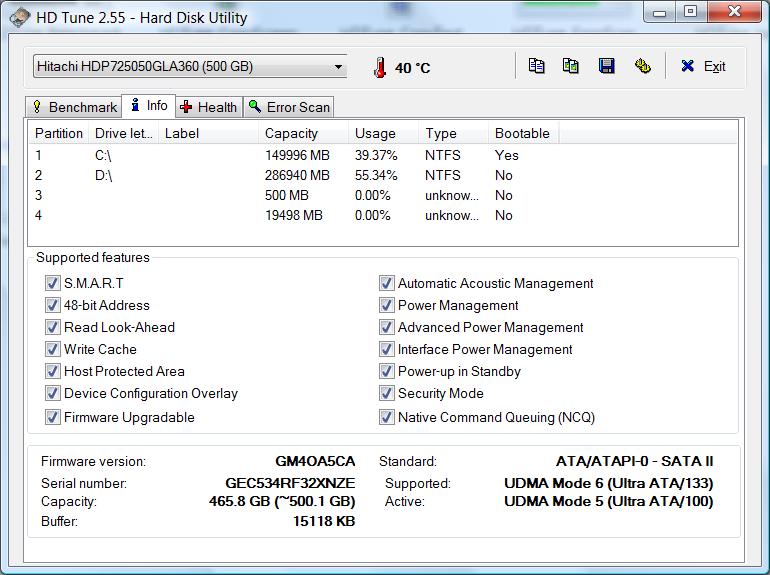This screenshot has height=575, width=770.
Task: Toggle the S.M.A.R.T checkbox
Action: [x=53, y=283]
